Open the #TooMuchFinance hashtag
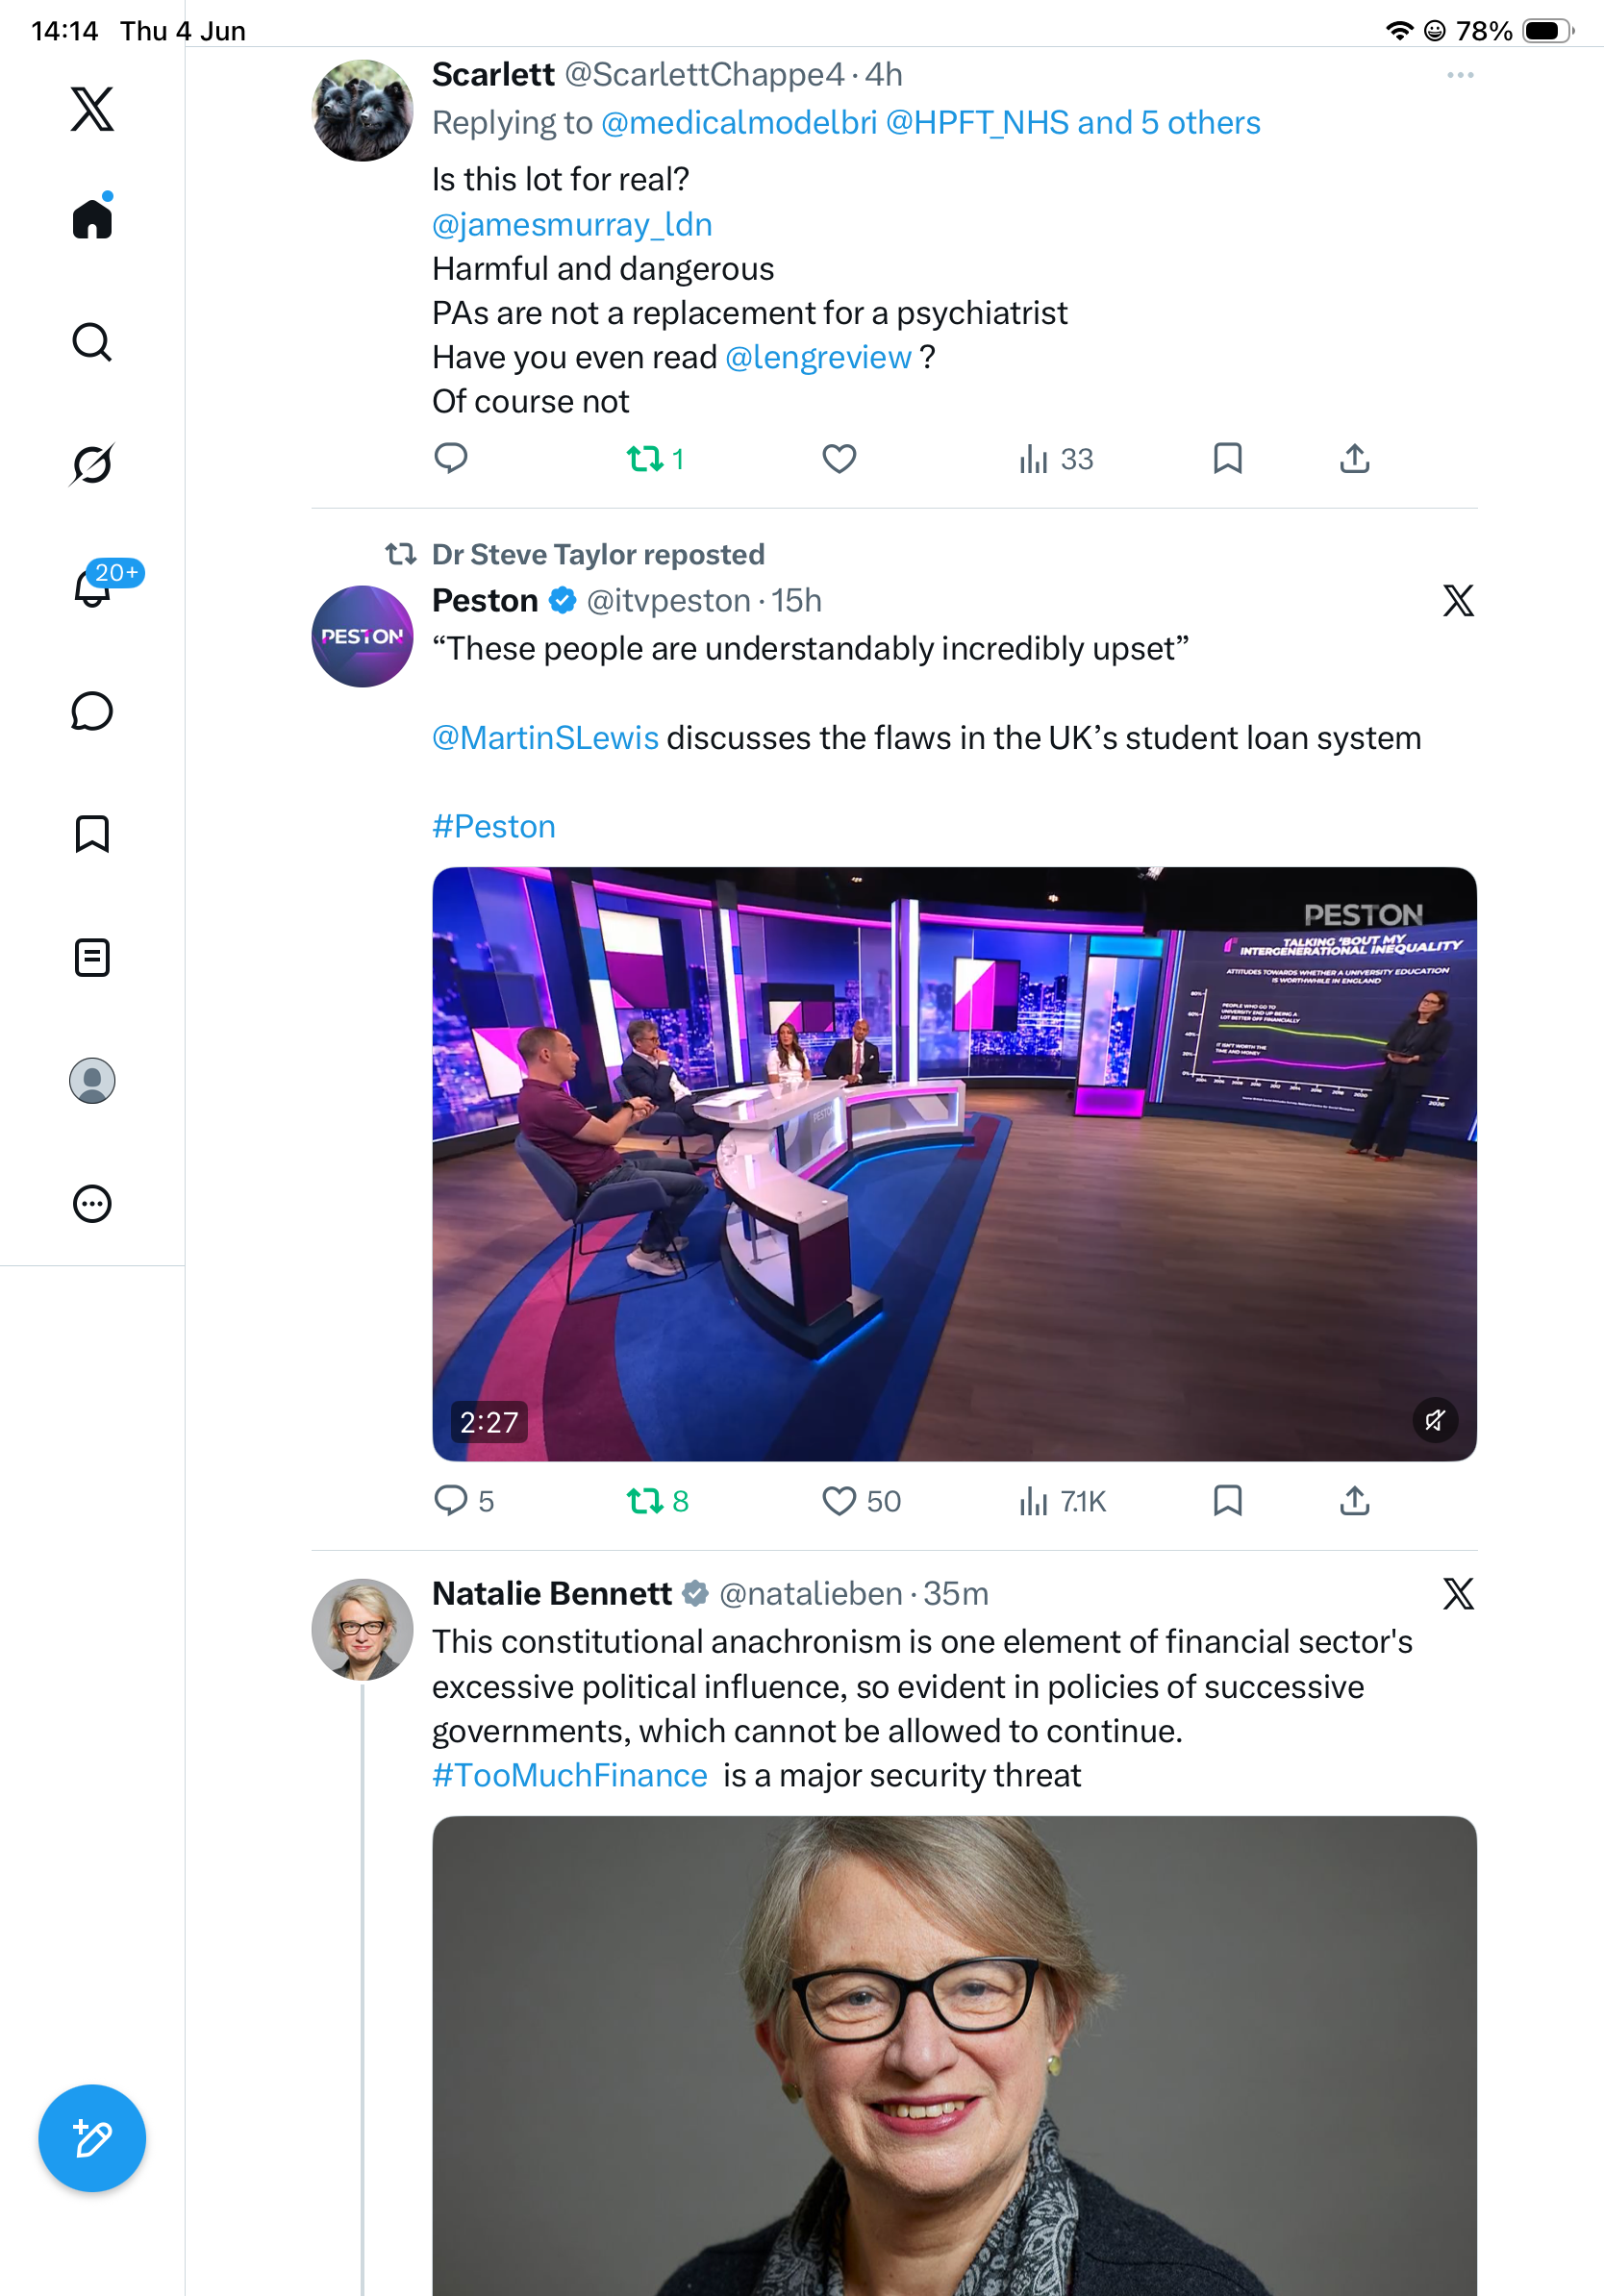This screenshot has width=1604, height=2296. pyautogui.click(x=569, y=1775)
